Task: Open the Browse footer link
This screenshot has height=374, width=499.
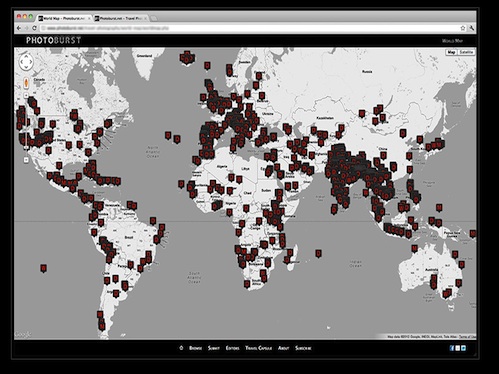Action: pos(196,348)
